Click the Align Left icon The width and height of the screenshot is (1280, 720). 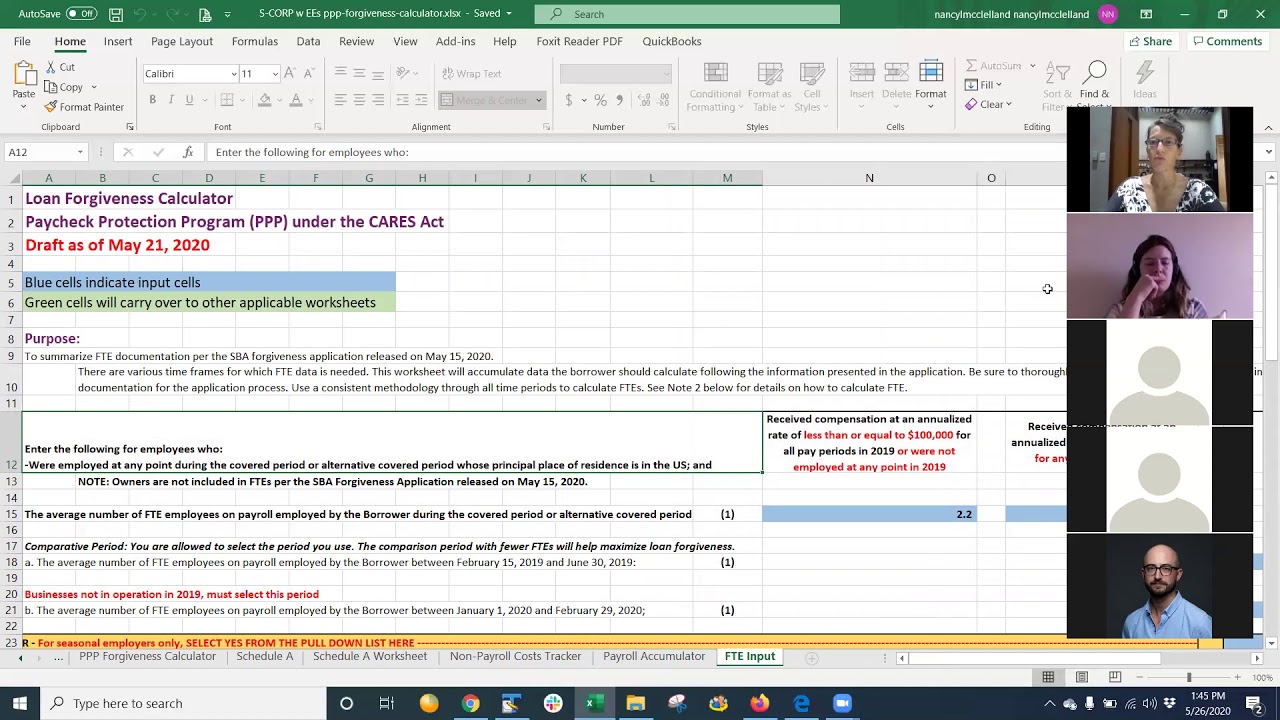[341, 100]
